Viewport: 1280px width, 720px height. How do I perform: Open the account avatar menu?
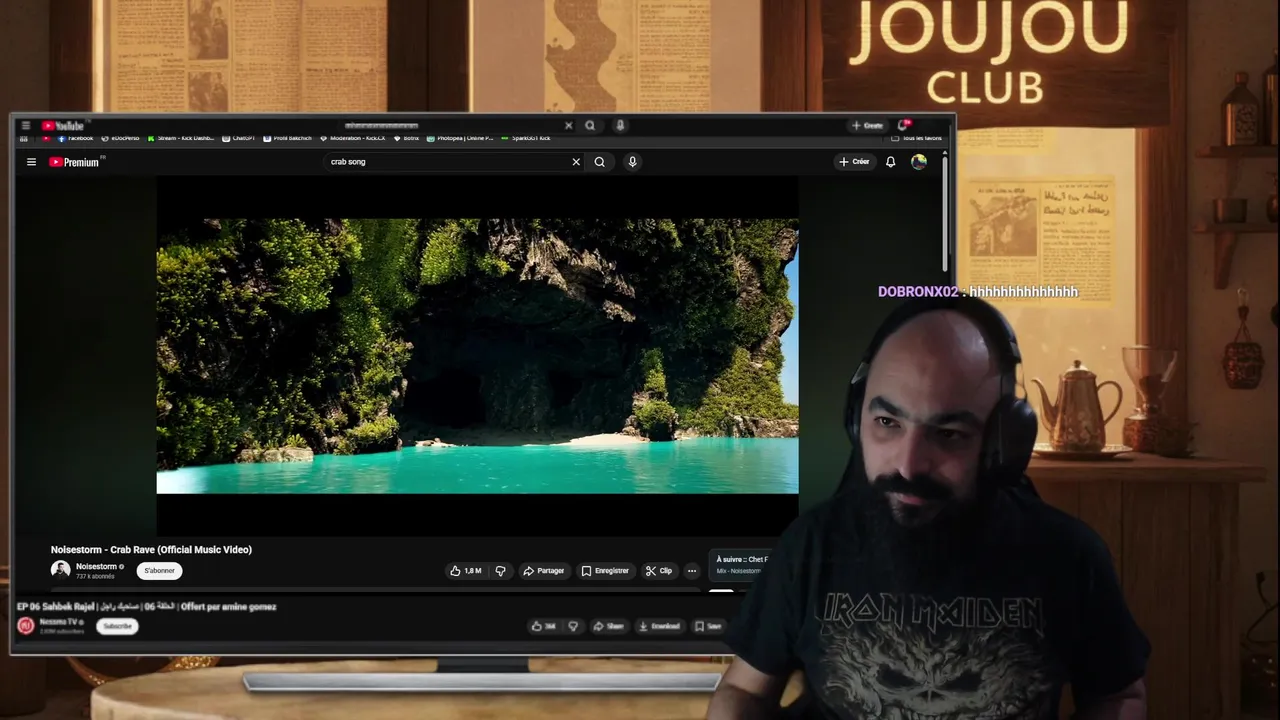(x=919, y=162)
